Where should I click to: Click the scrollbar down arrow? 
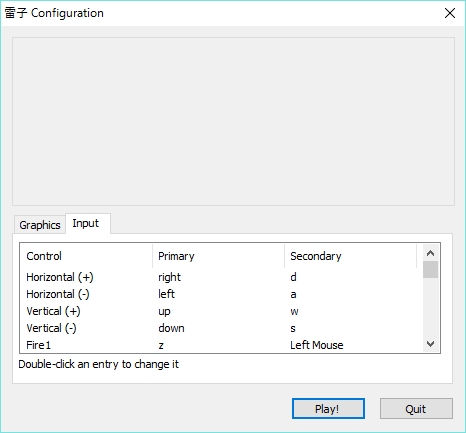(x=430, y=344)
